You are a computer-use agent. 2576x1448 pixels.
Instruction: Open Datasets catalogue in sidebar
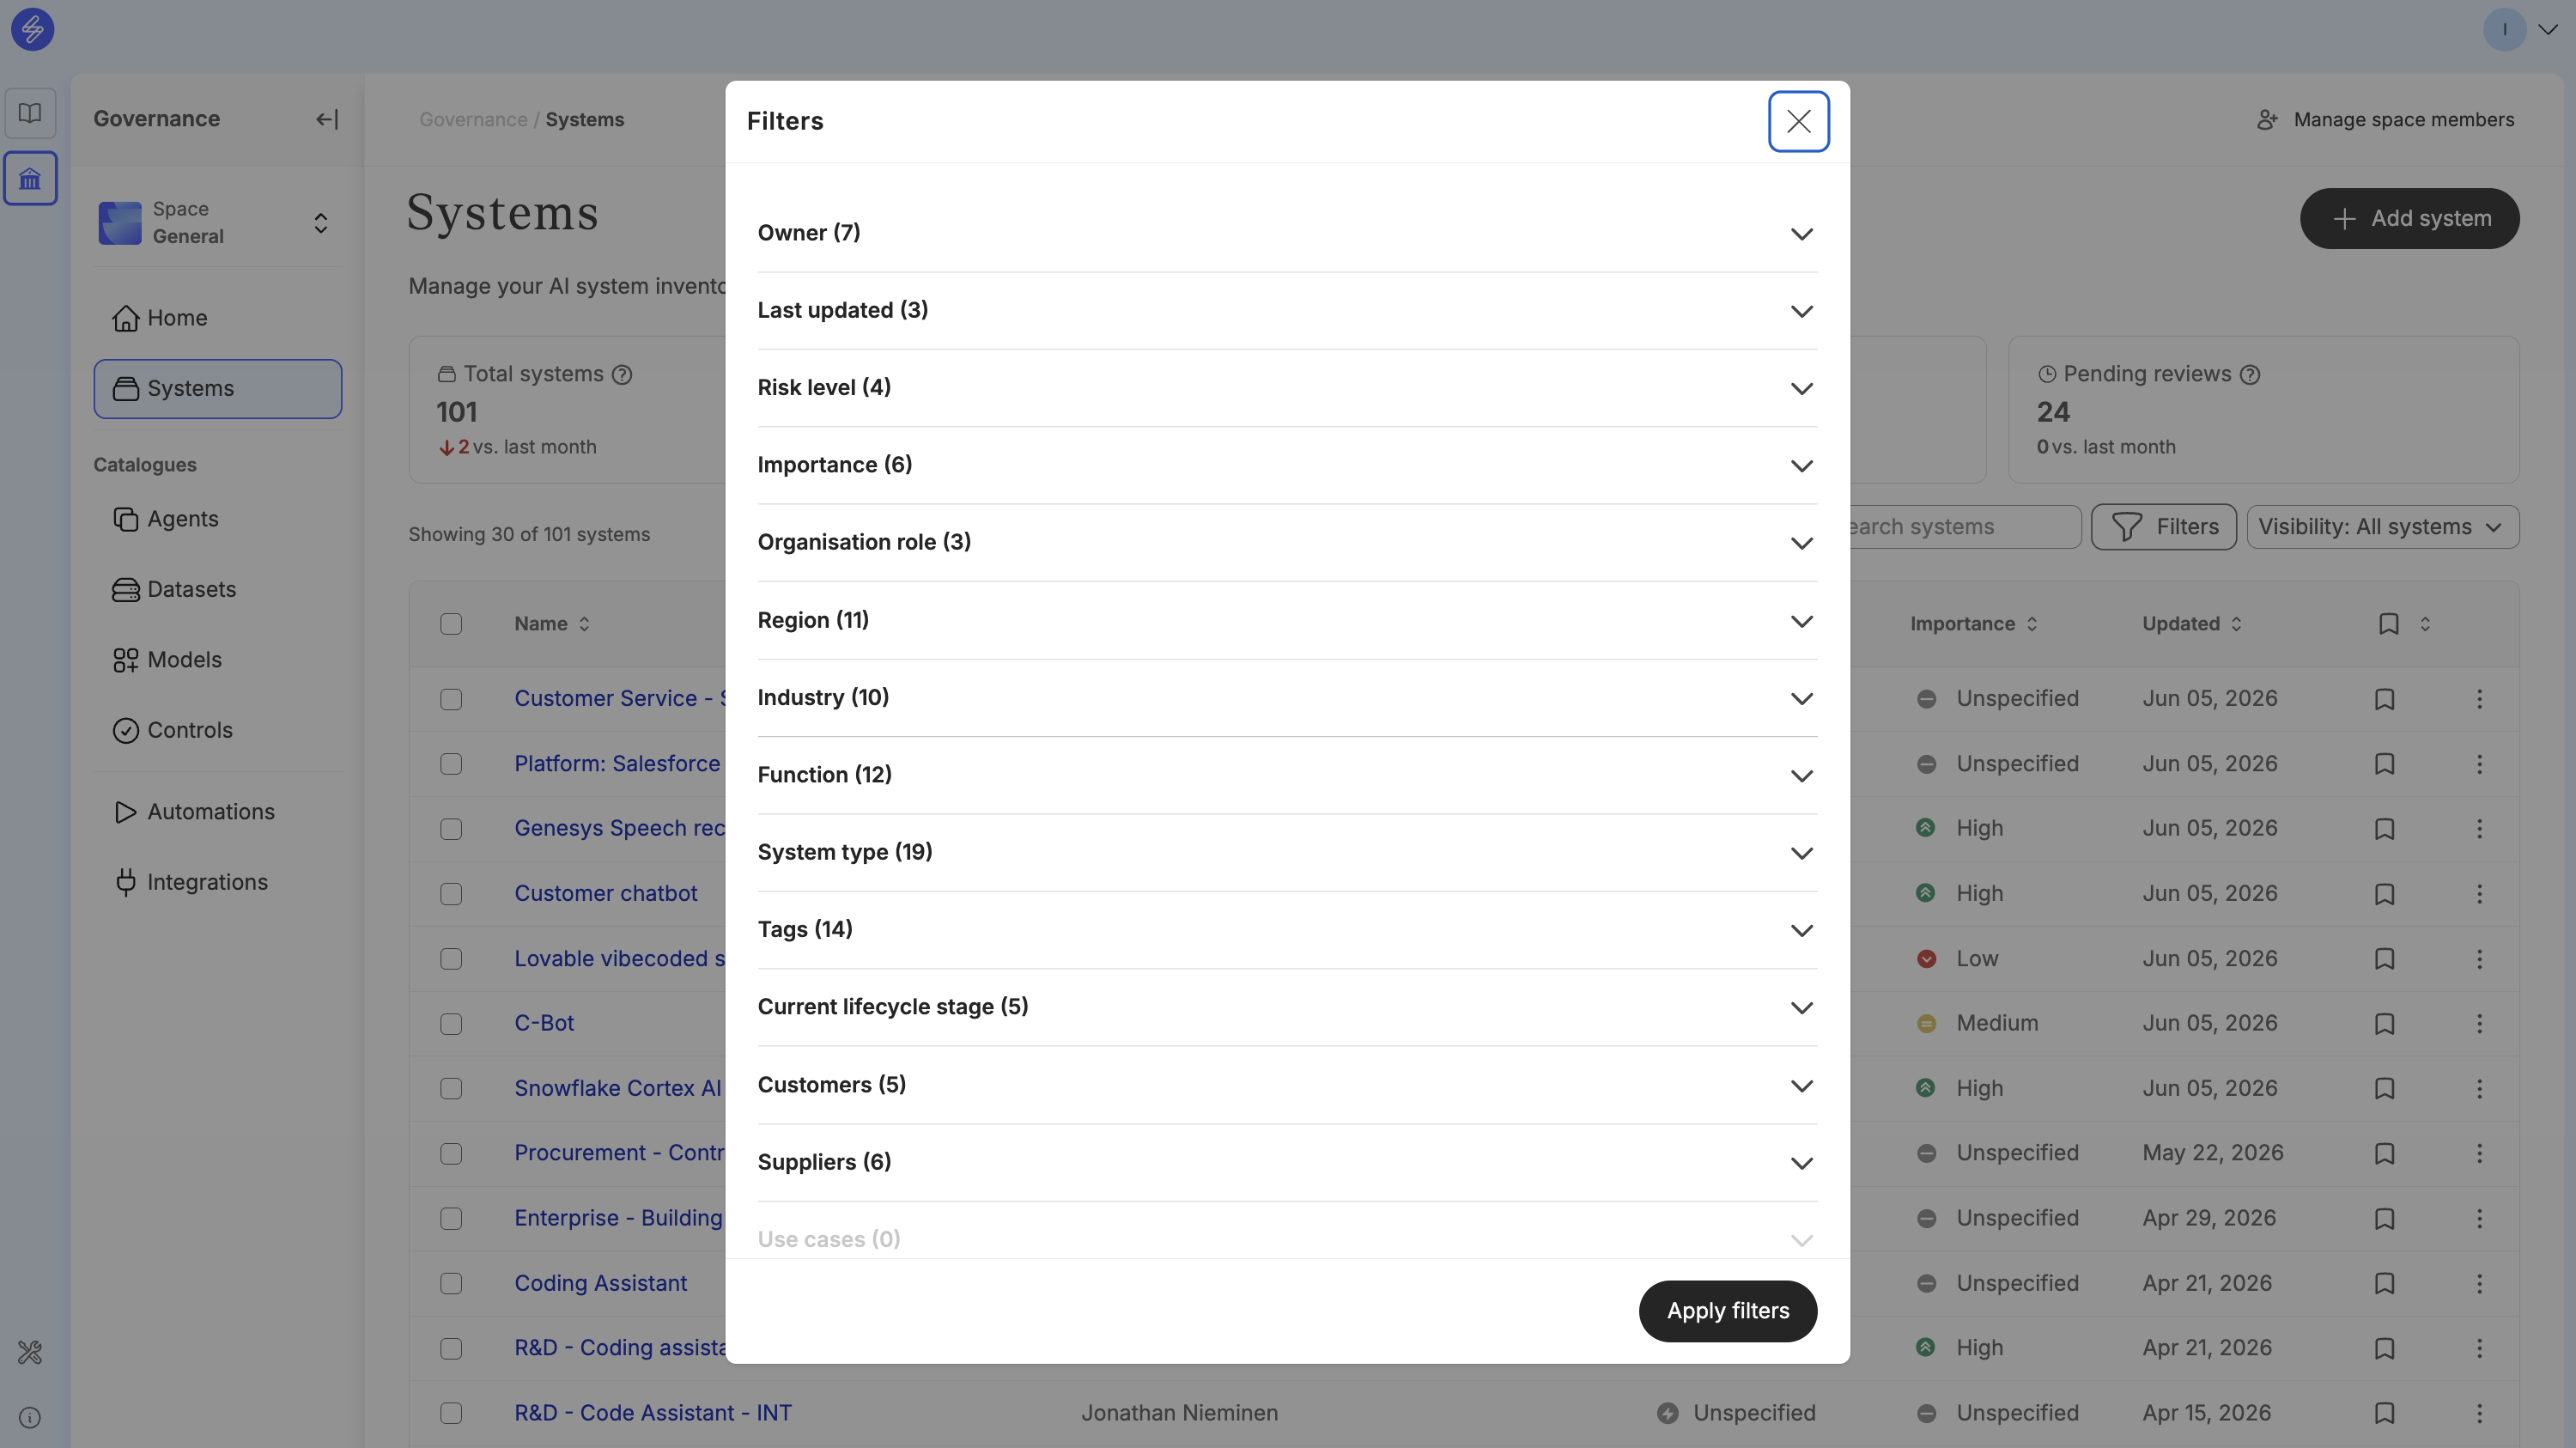pyautogui.click(x=218, y=590)
